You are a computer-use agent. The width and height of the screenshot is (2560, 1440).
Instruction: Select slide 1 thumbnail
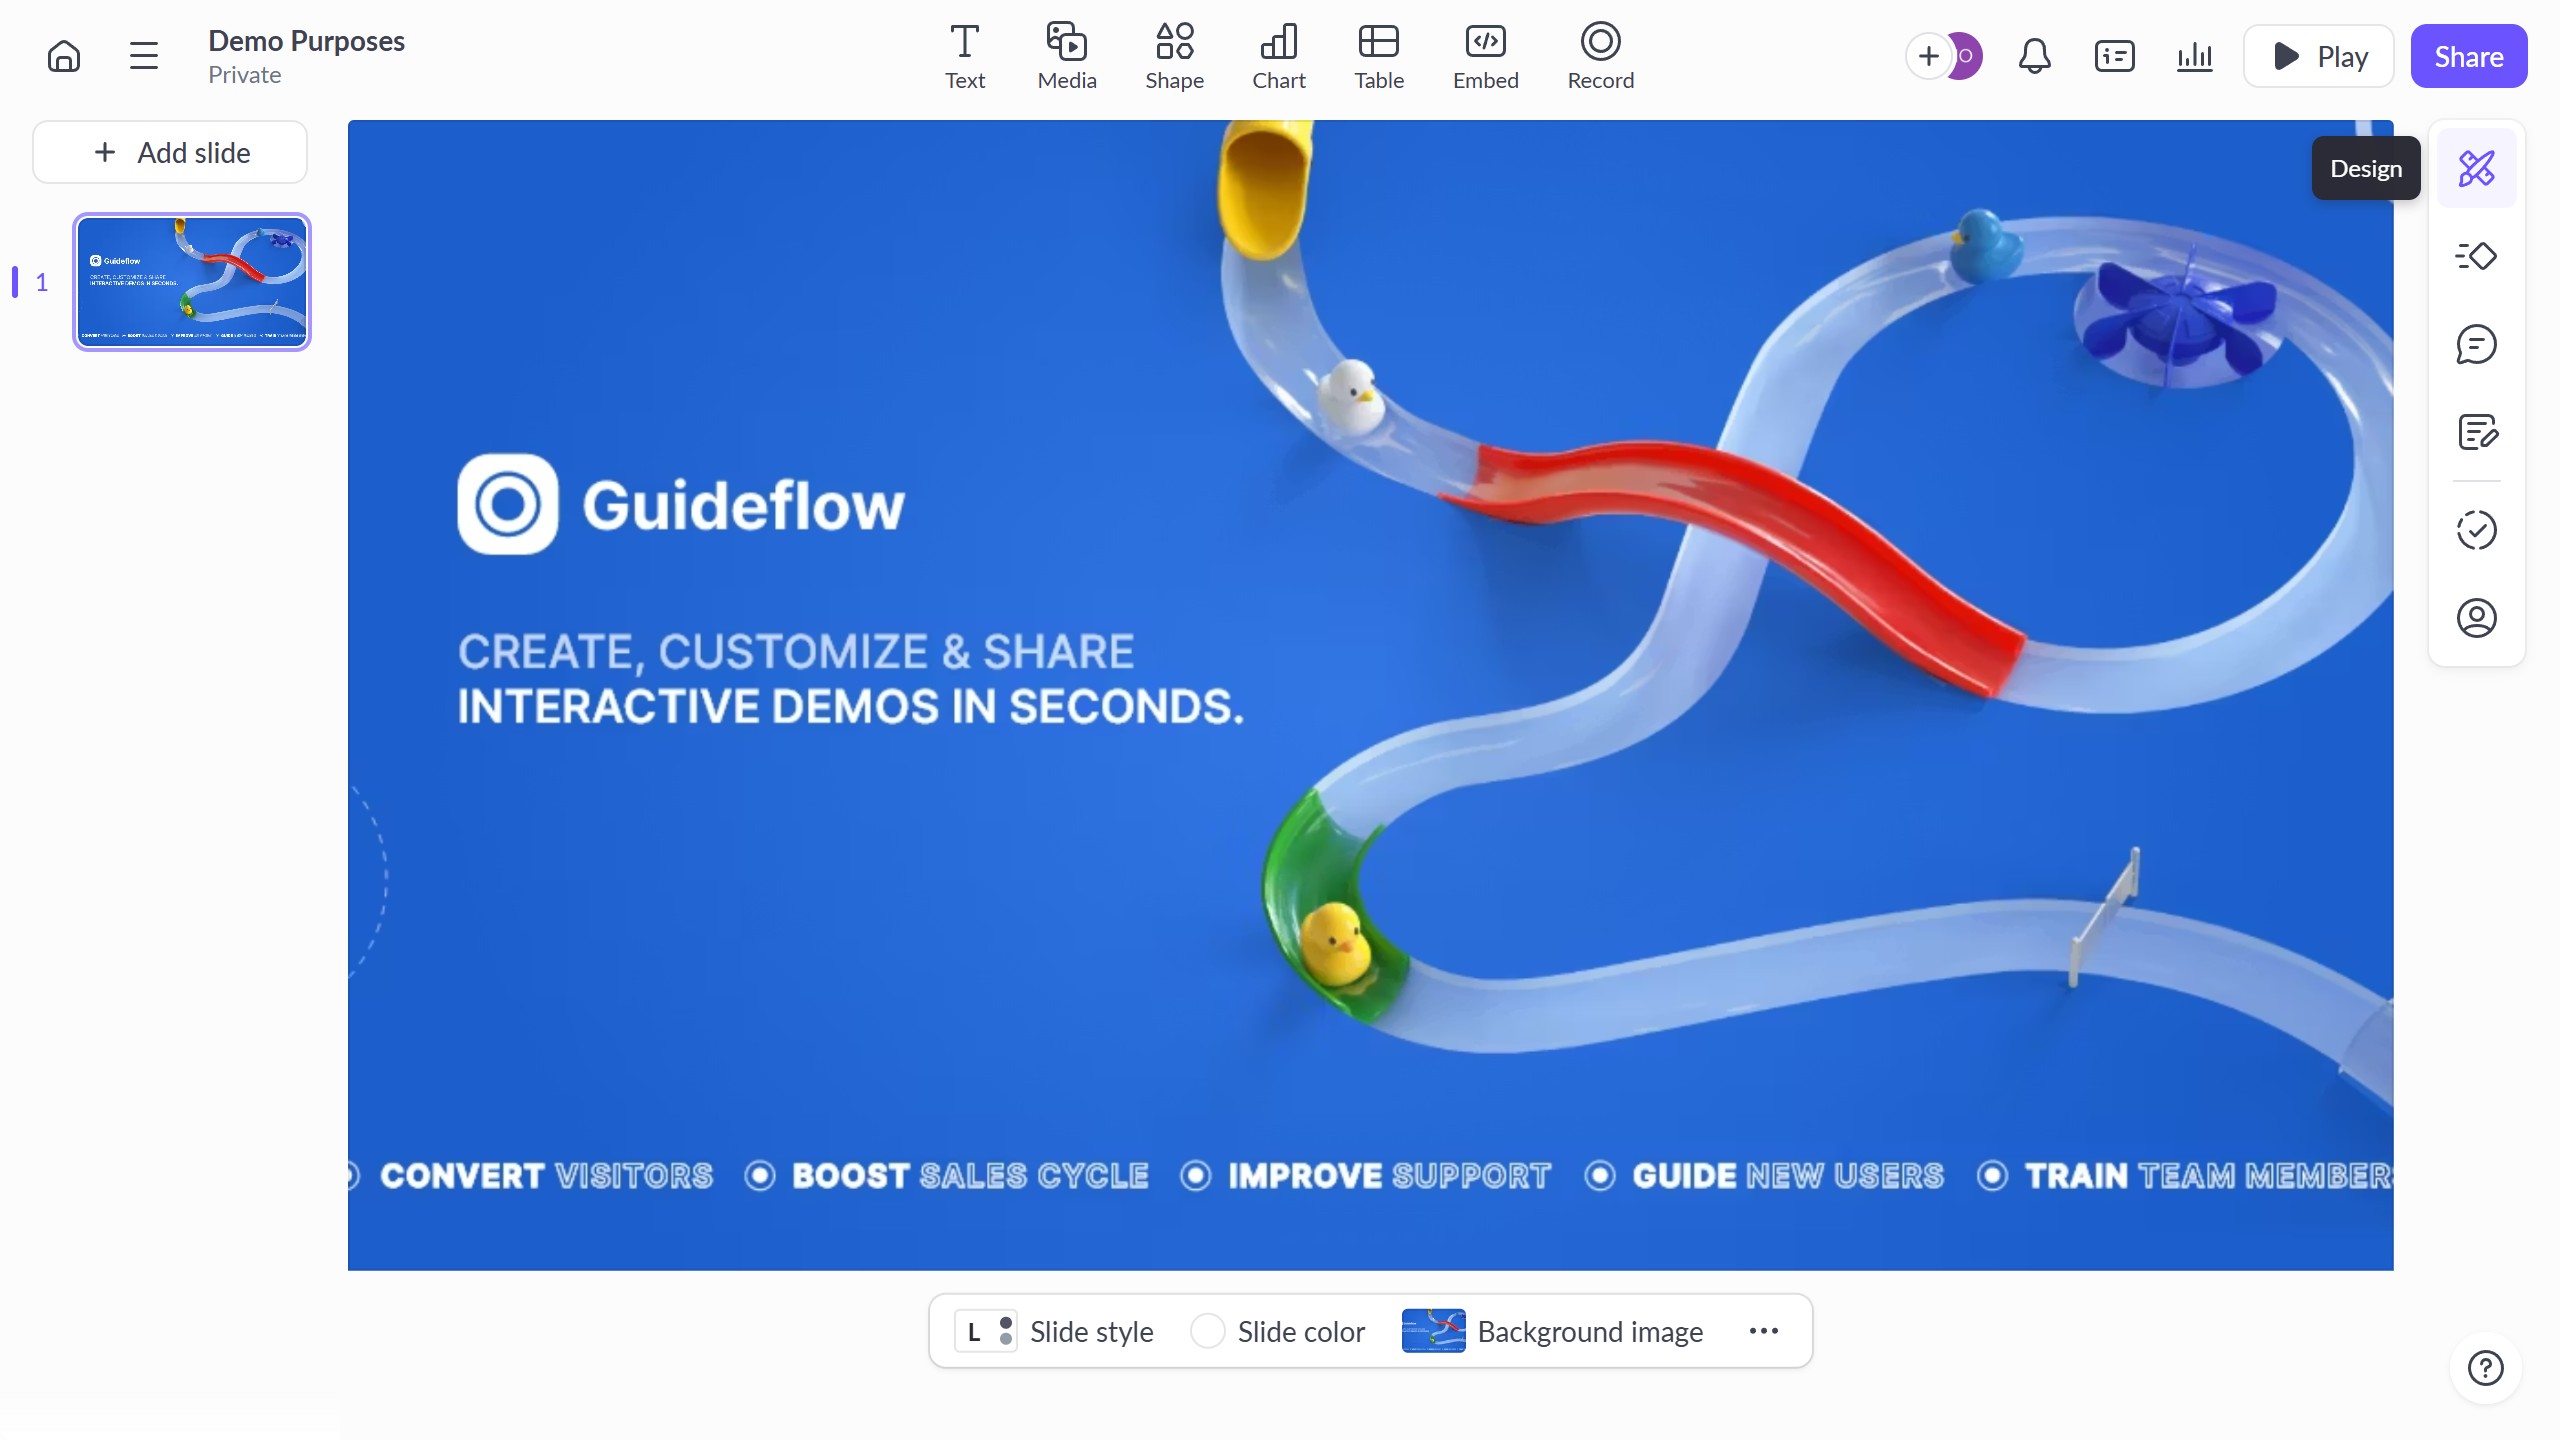click(192, 282)
